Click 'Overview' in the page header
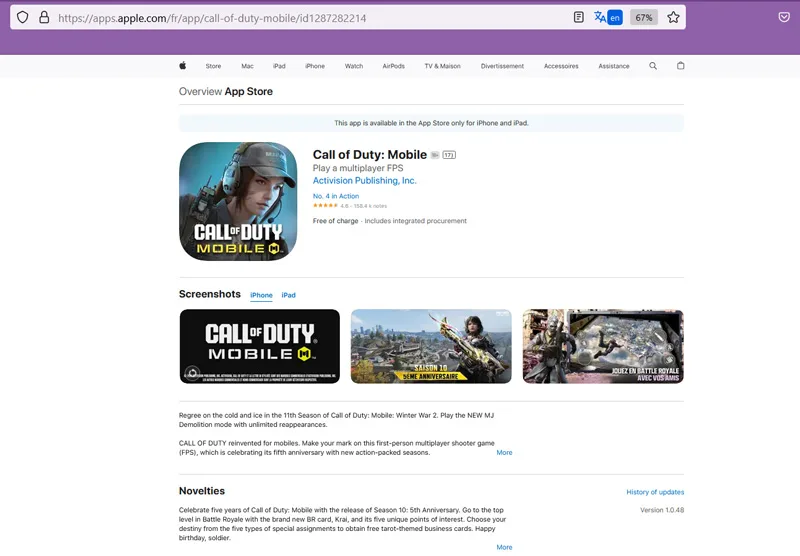Screen dimensions: 800x556 pyautogui.click(x=201, y=91)
